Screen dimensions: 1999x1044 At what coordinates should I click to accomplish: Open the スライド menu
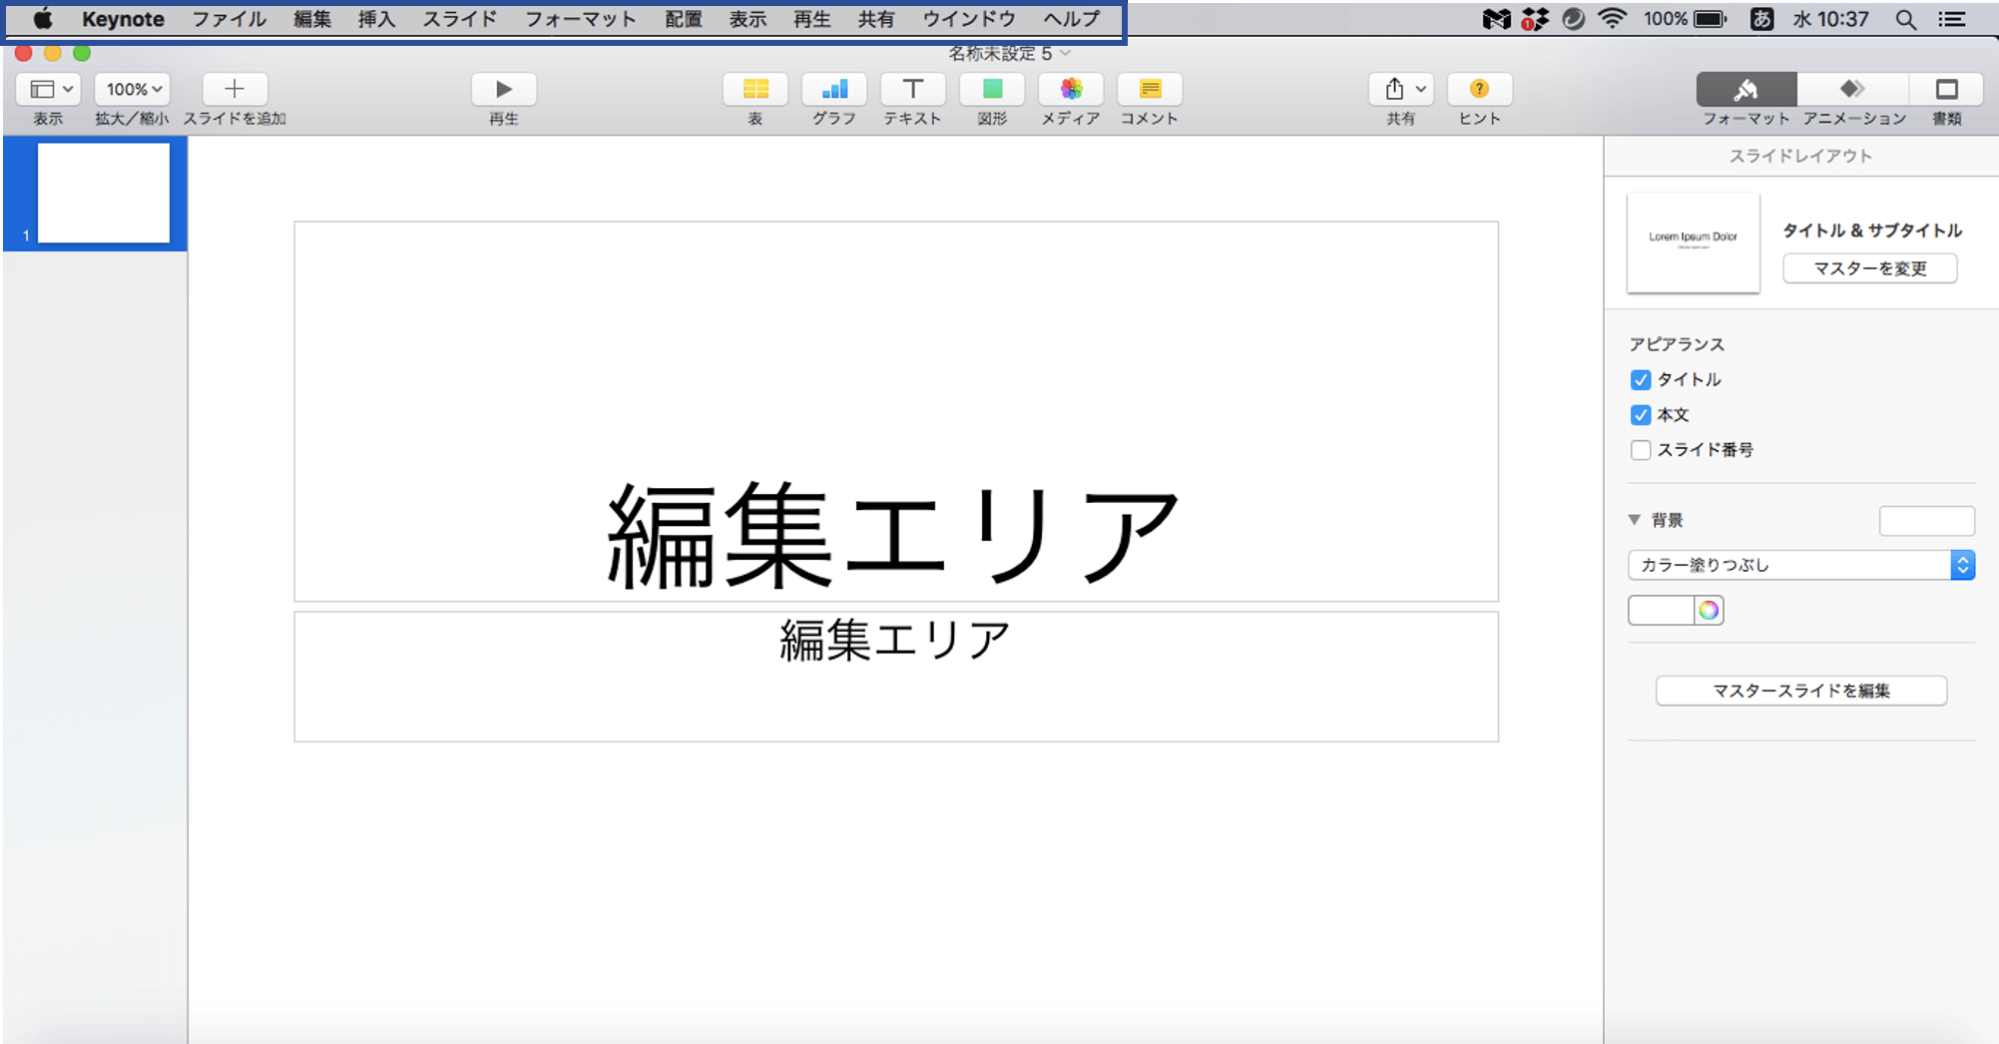(x=460, y=19)
